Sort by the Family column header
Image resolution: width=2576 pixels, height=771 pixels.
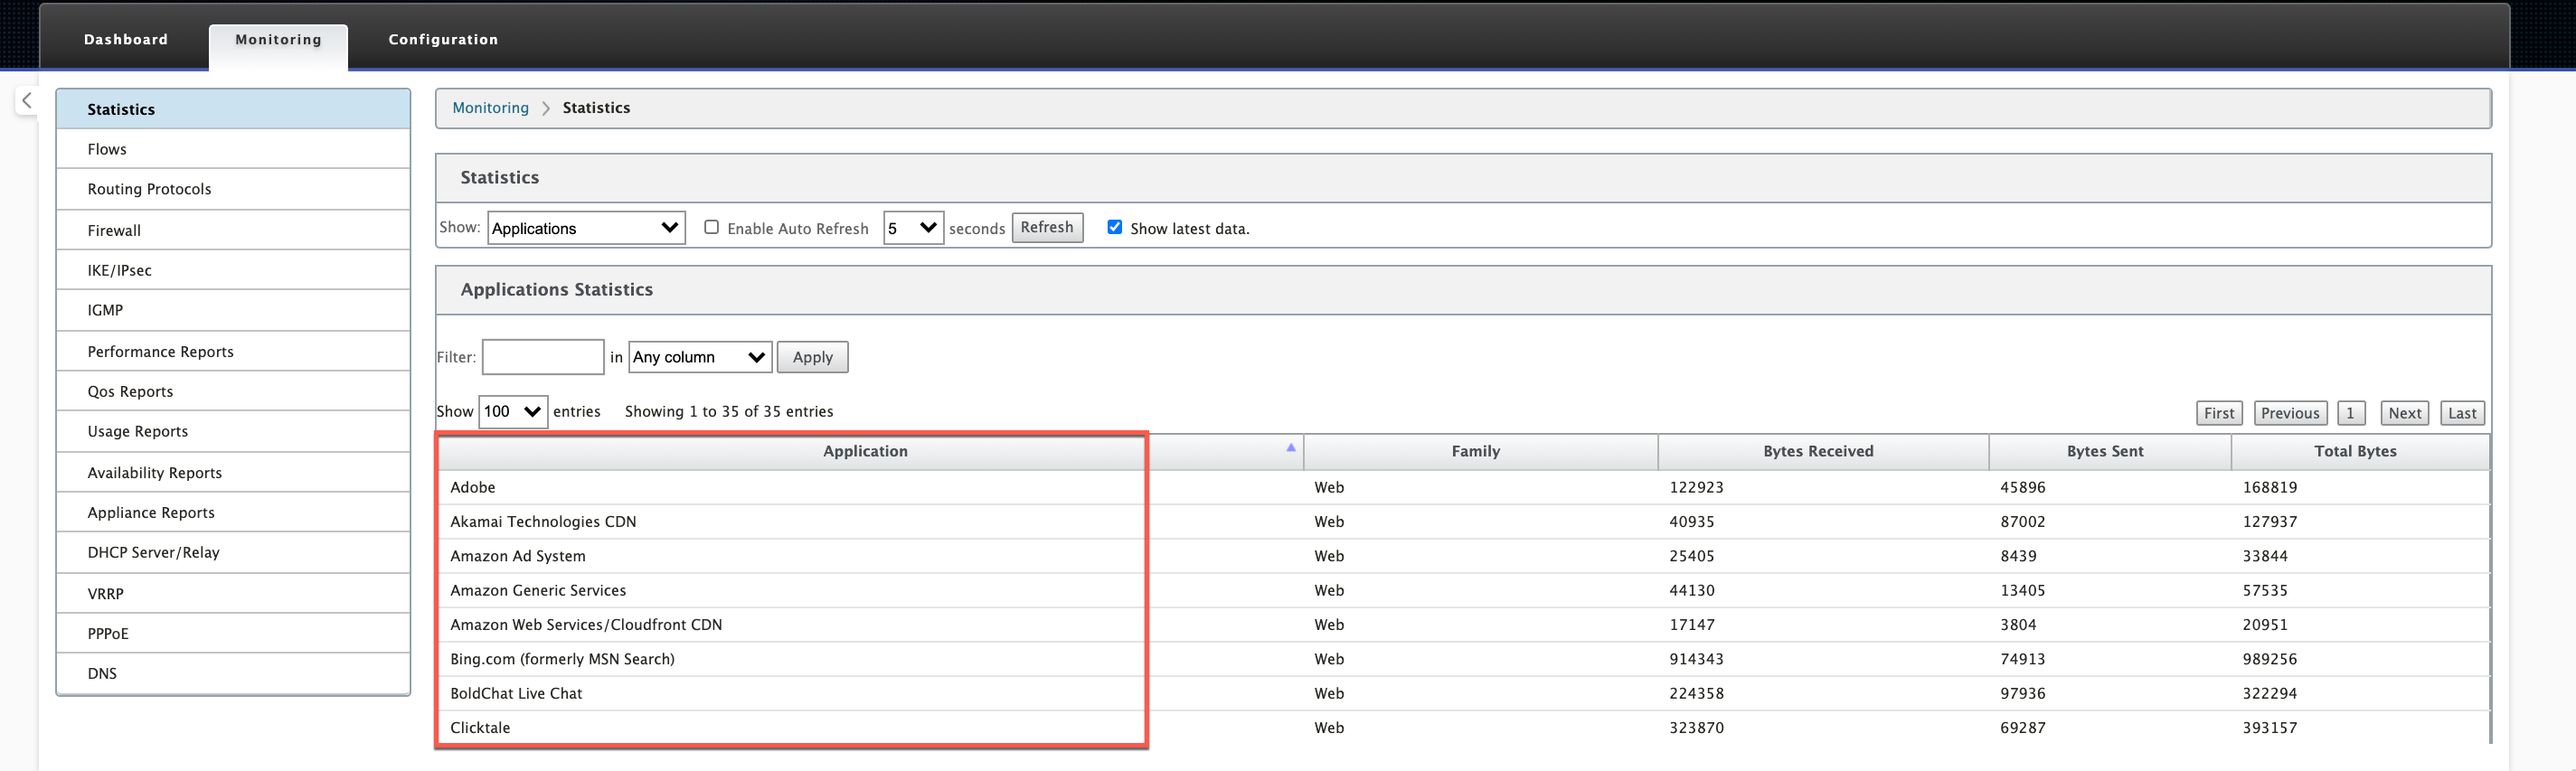coord(1480,451)
